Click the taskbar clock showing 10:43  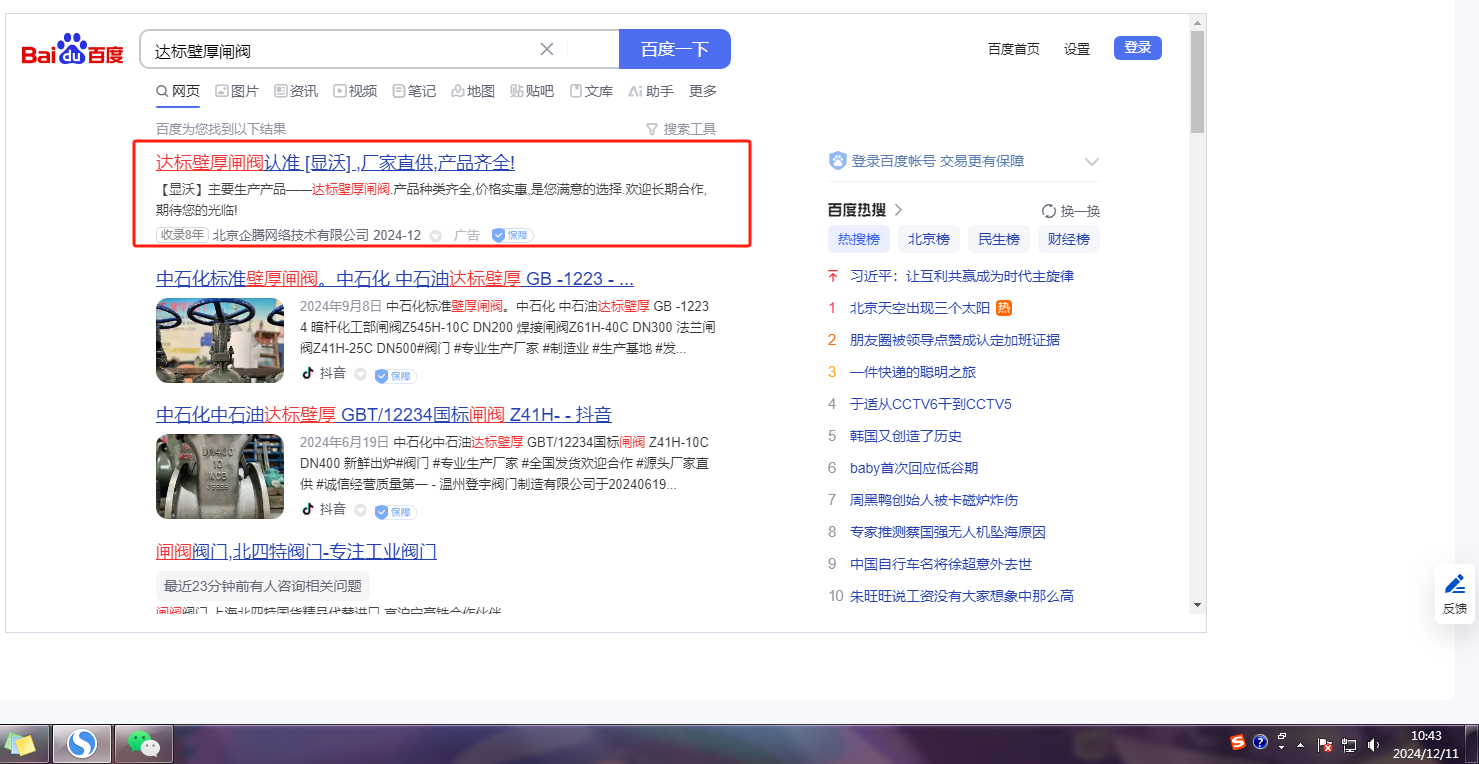1426,744
